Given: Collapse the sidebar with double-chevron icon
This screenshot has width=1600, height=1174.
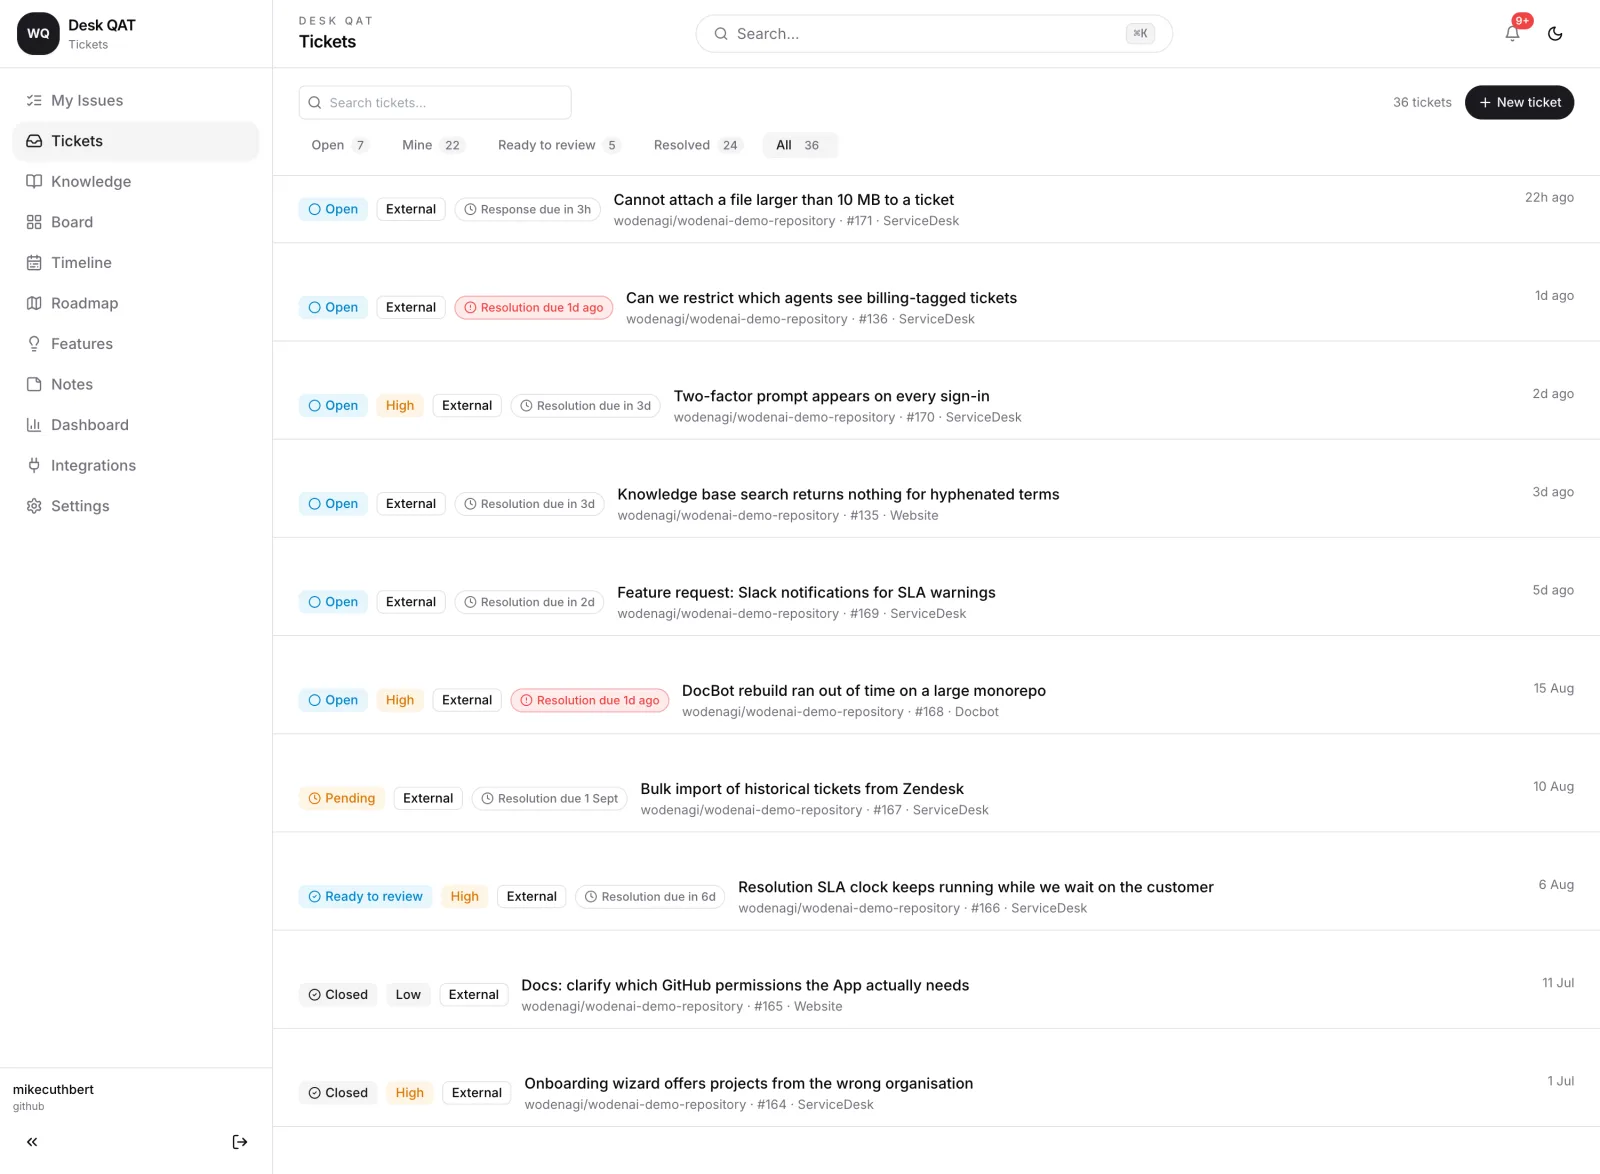Looking at the screenshot, I should (x=32, y=1142).
